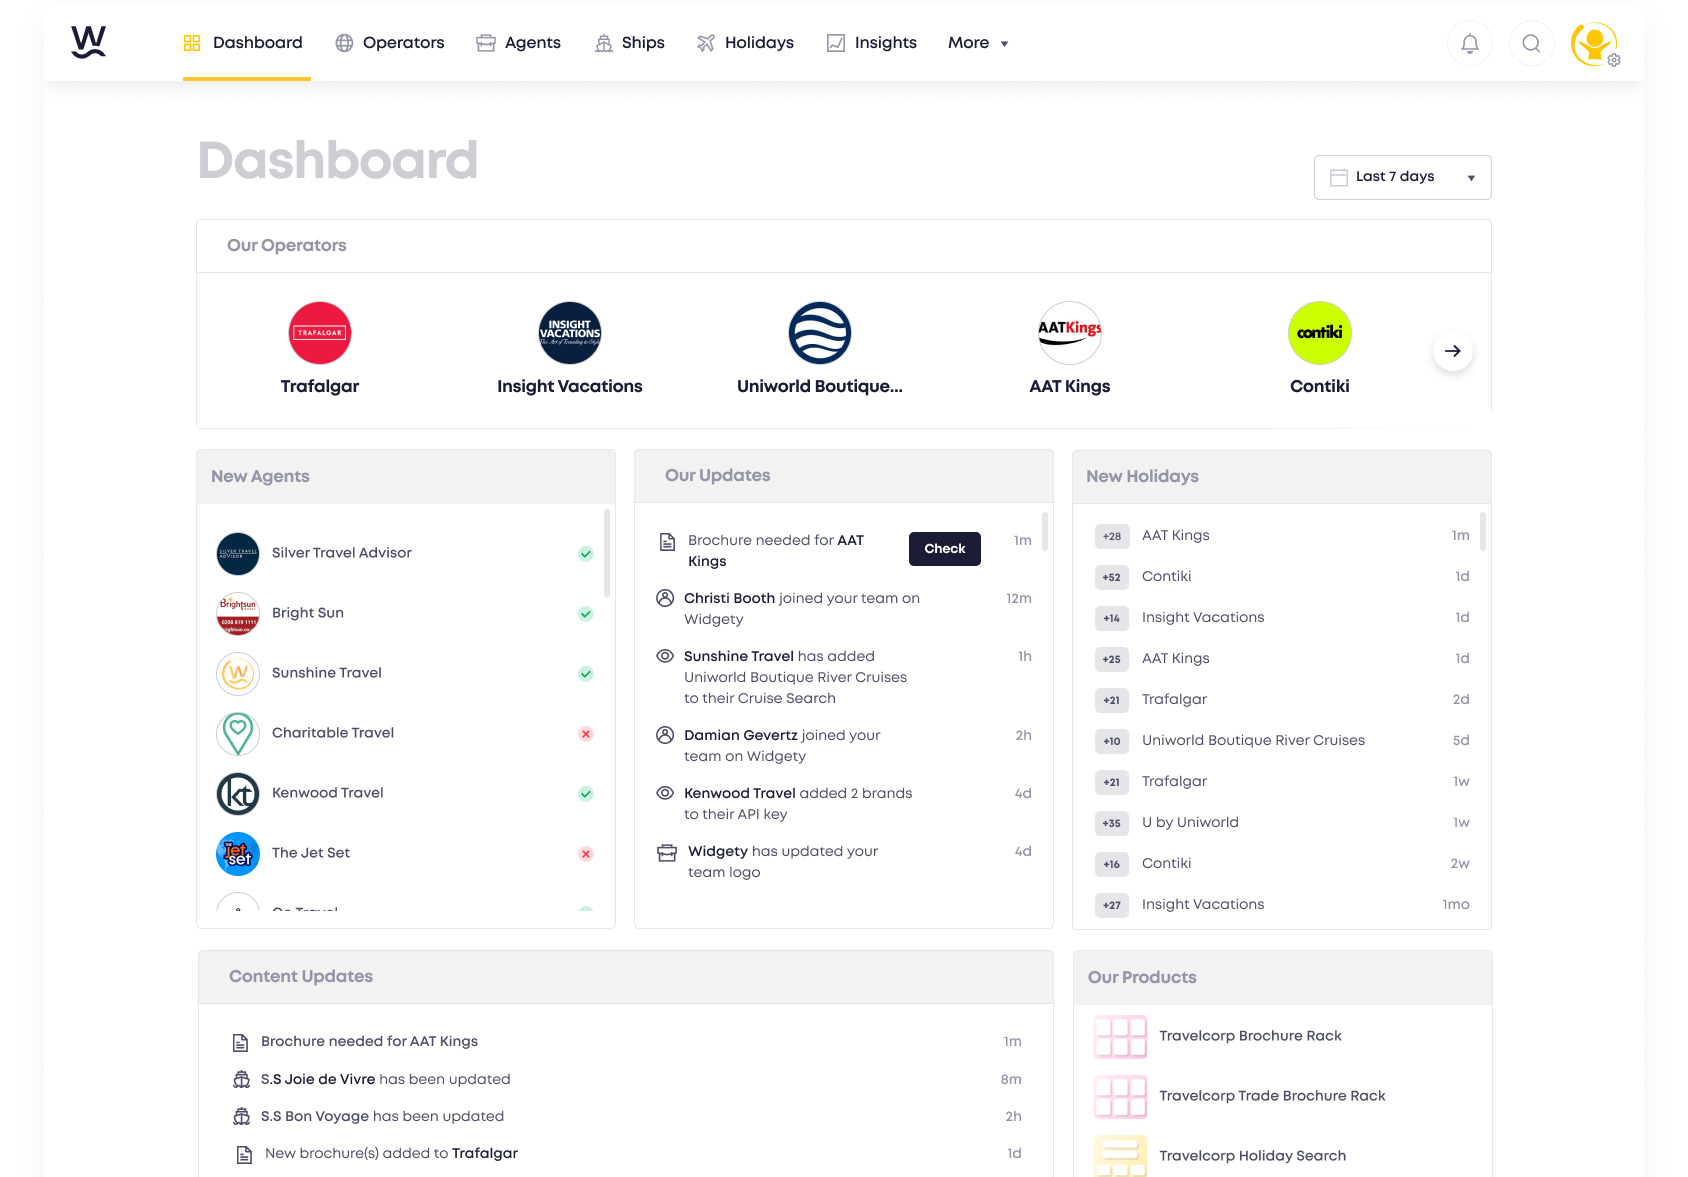1688x1177 pixels.
Task: Click brochure document icon in Our Updates
Action: click(x=667, y=542)
